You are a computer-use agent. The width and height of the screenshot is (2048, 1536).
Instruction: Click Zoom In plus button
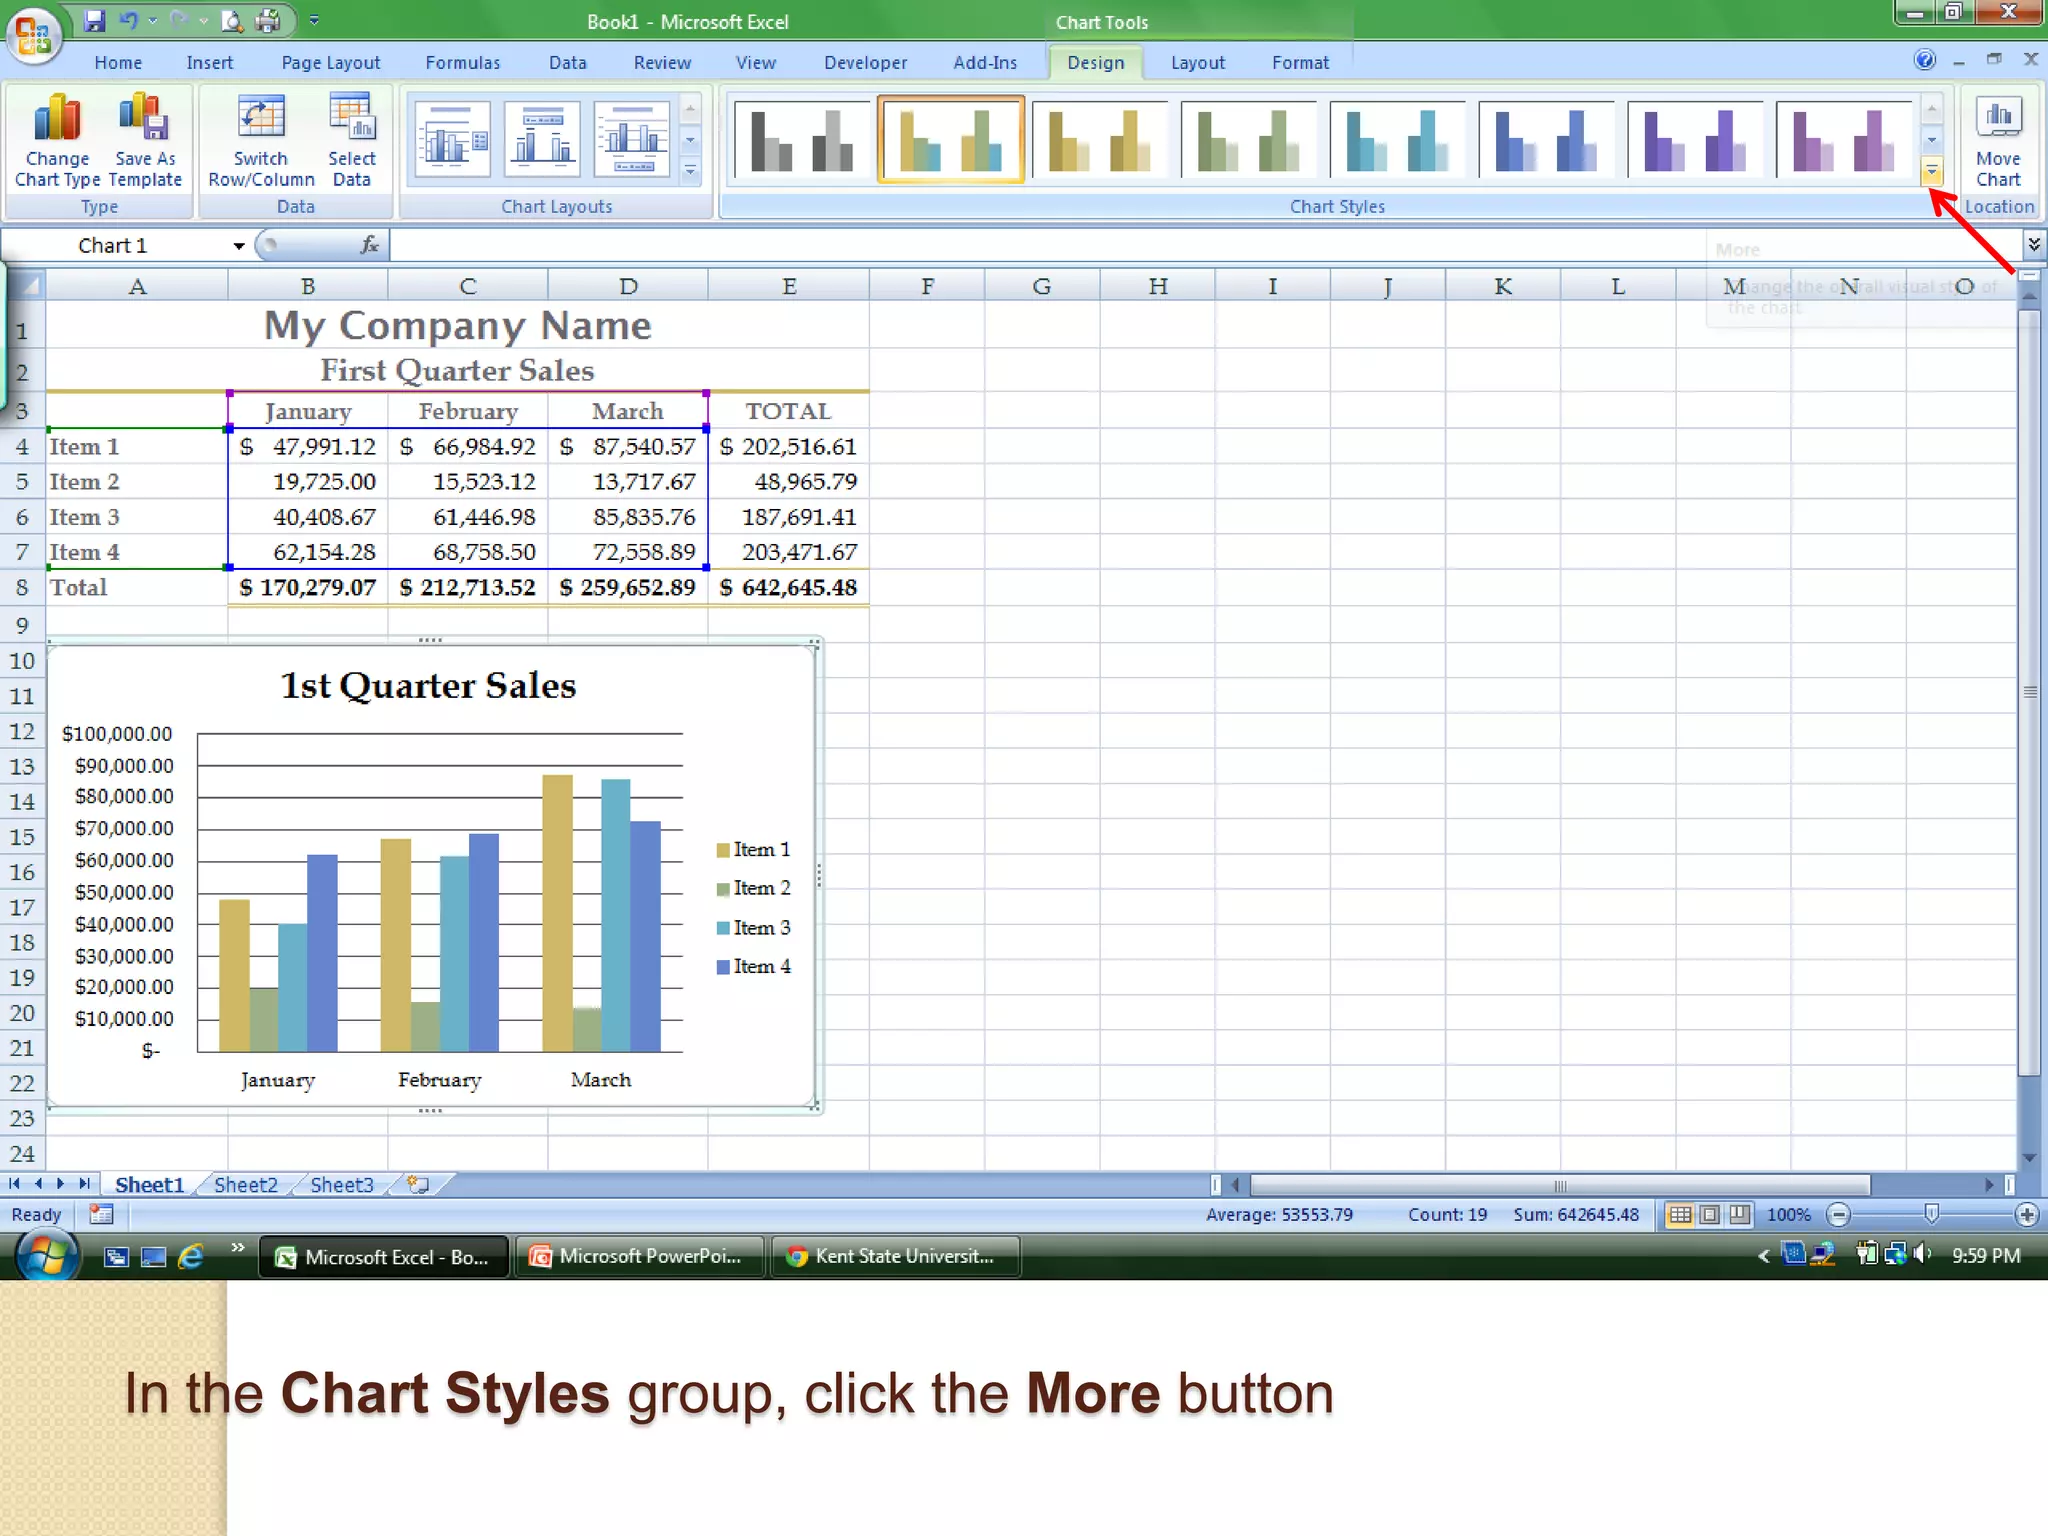tap(2027, 1215)
